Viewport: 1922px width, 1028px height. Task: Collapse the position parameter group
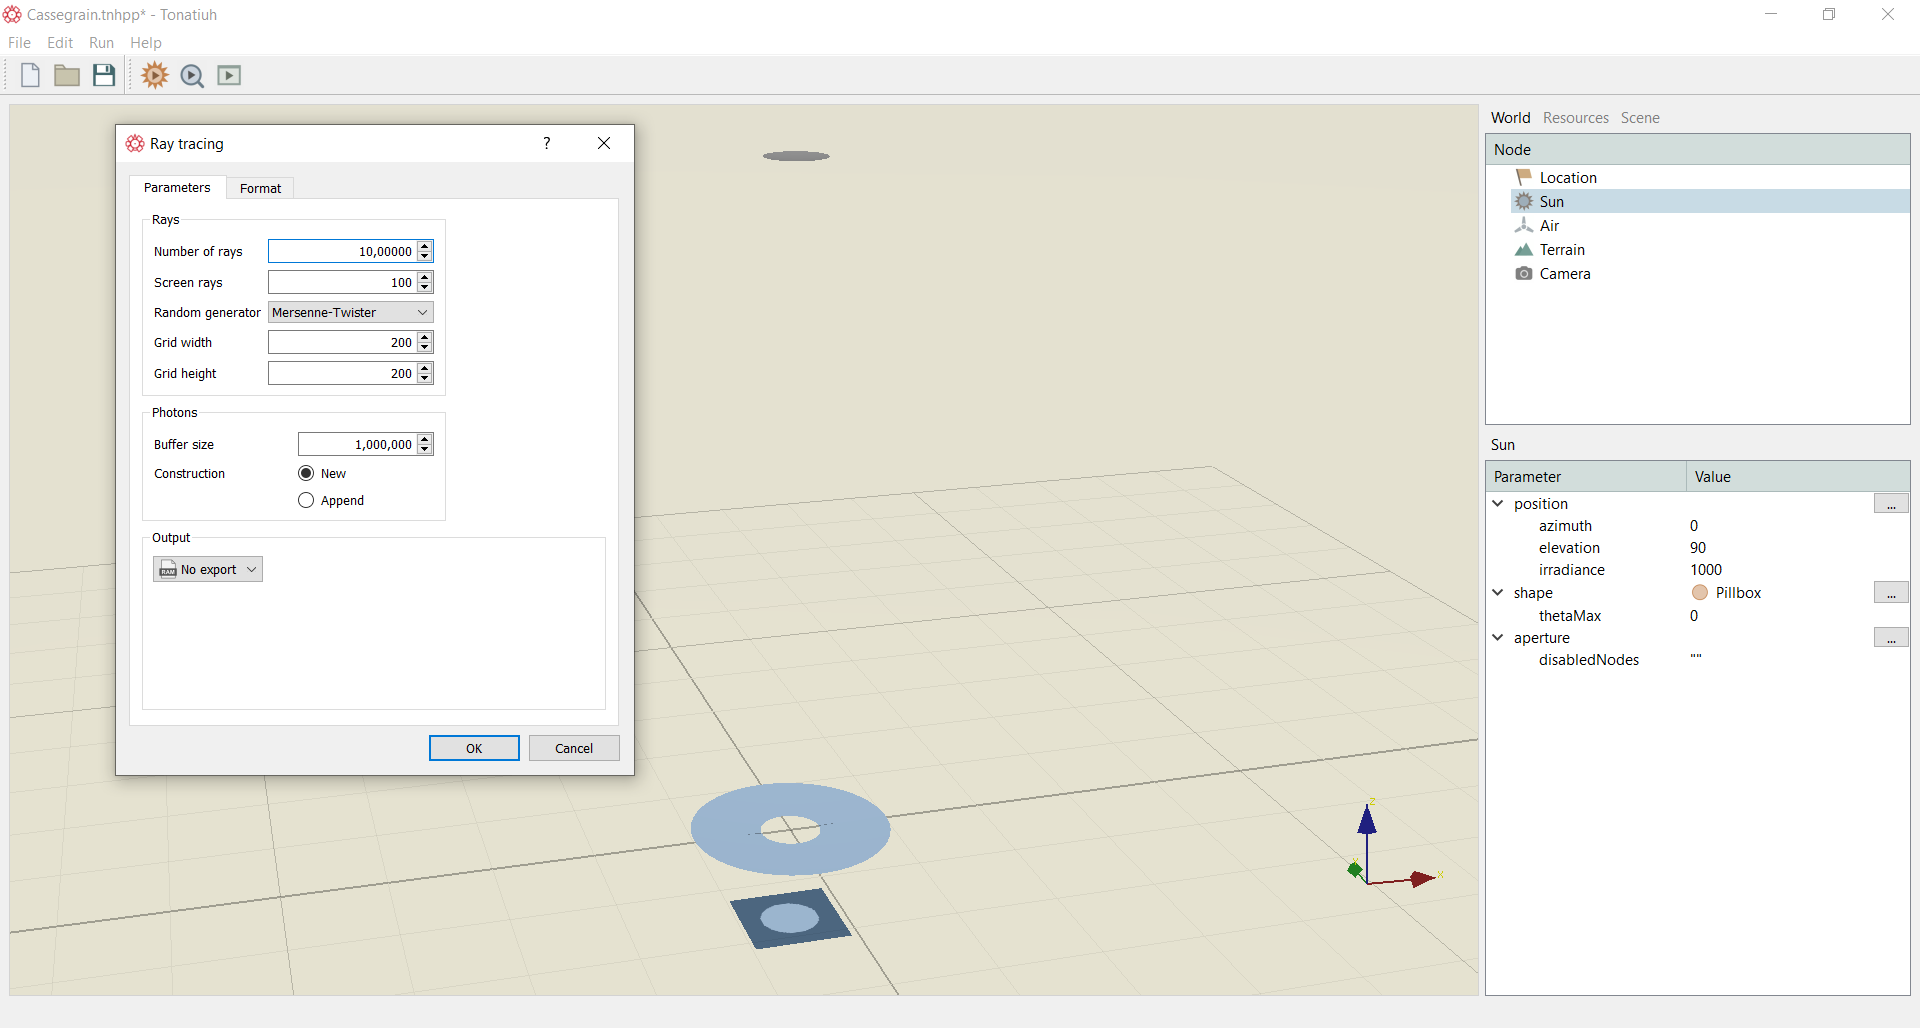click(1498, 503)
